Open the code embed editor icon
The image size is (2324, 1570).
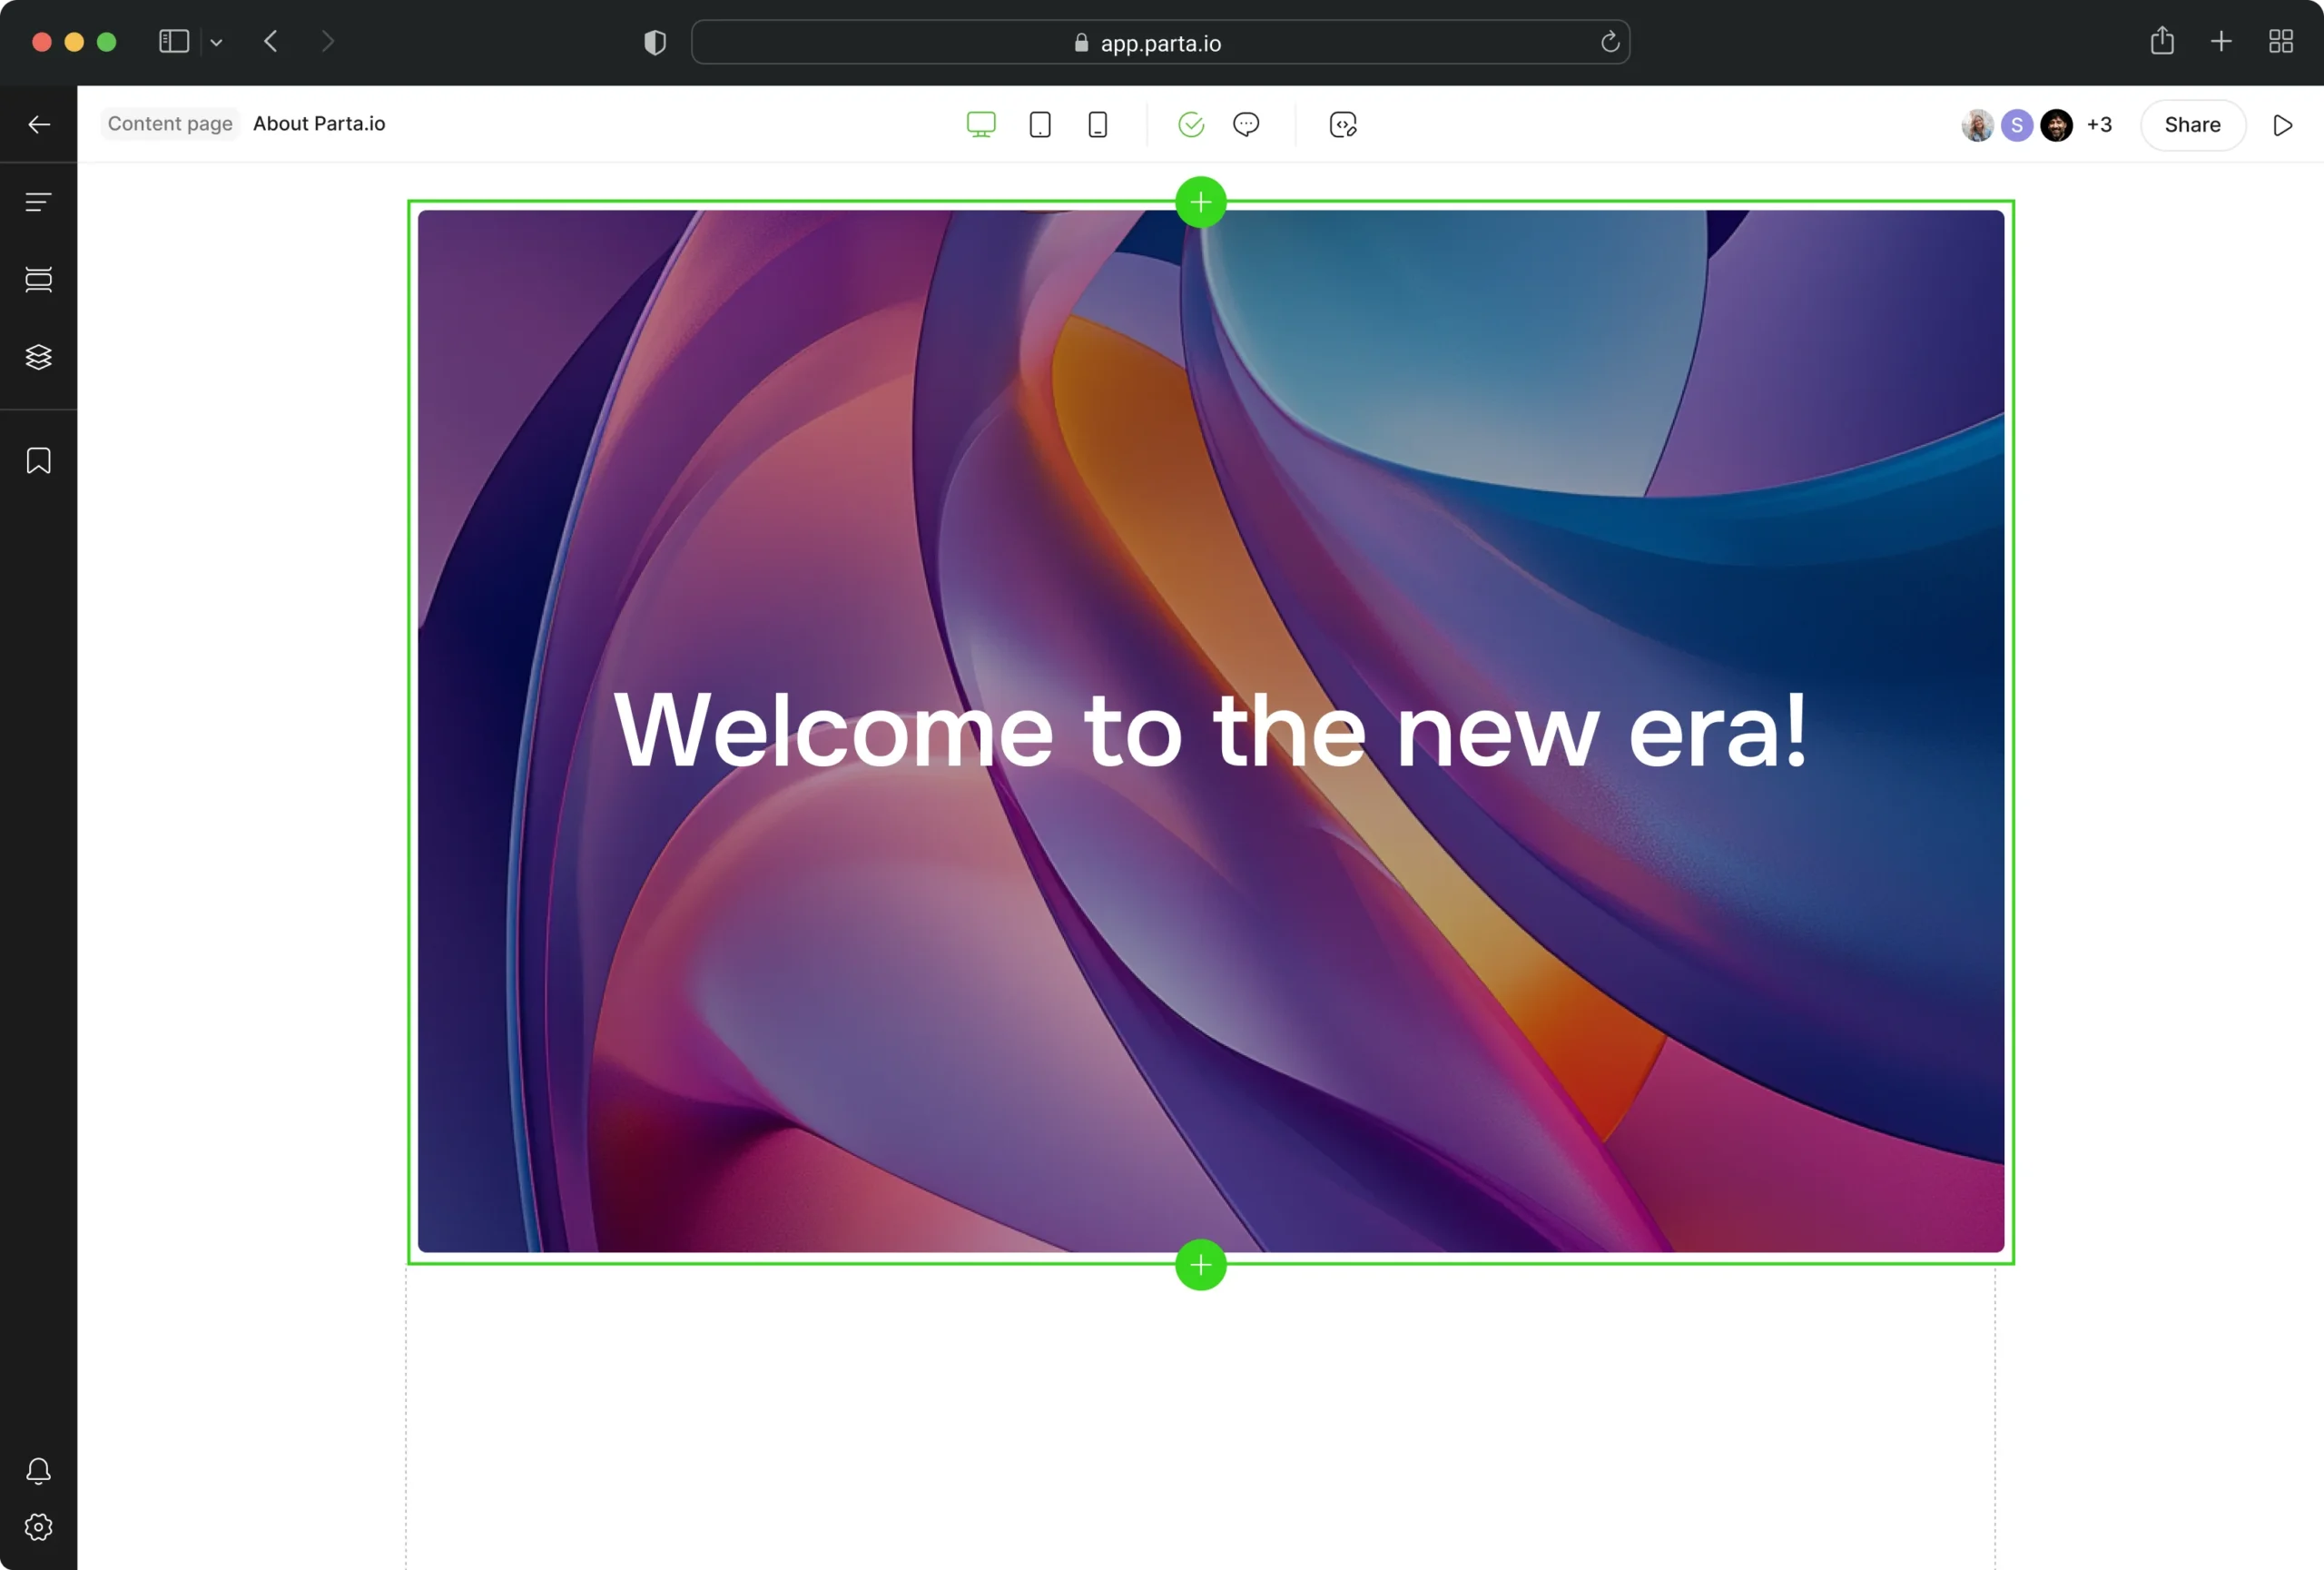point(1342,124)
